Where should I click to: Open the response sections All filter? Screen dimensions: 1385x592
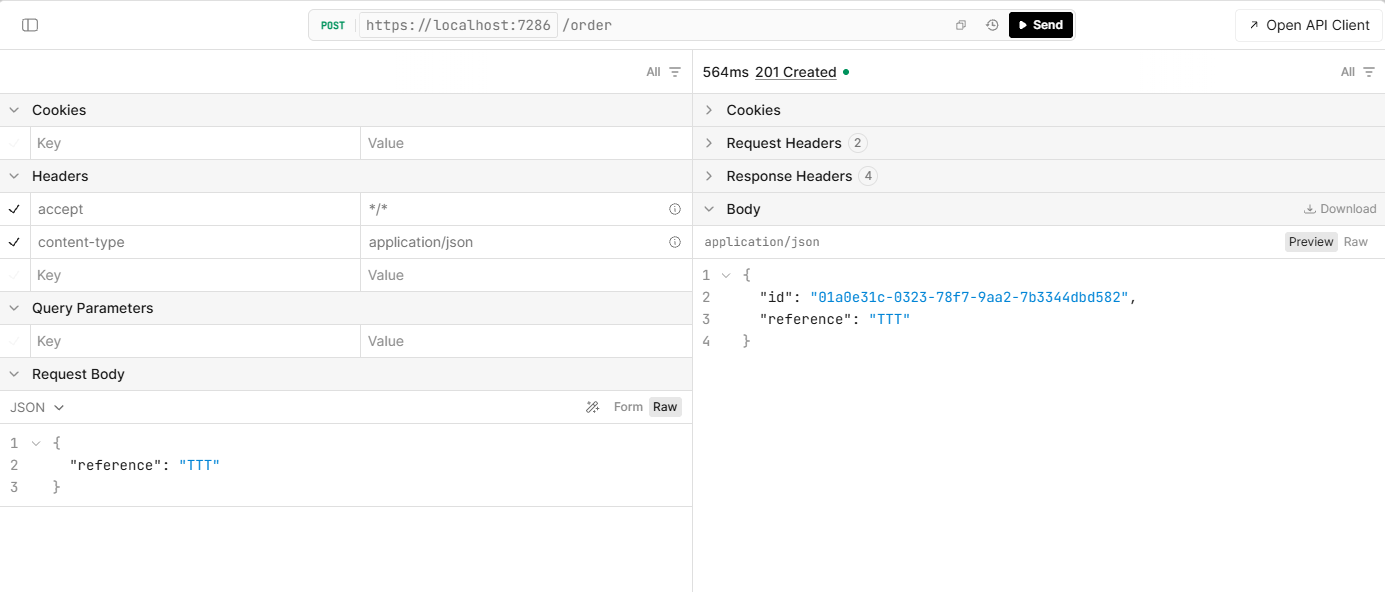click(1358, 72)
